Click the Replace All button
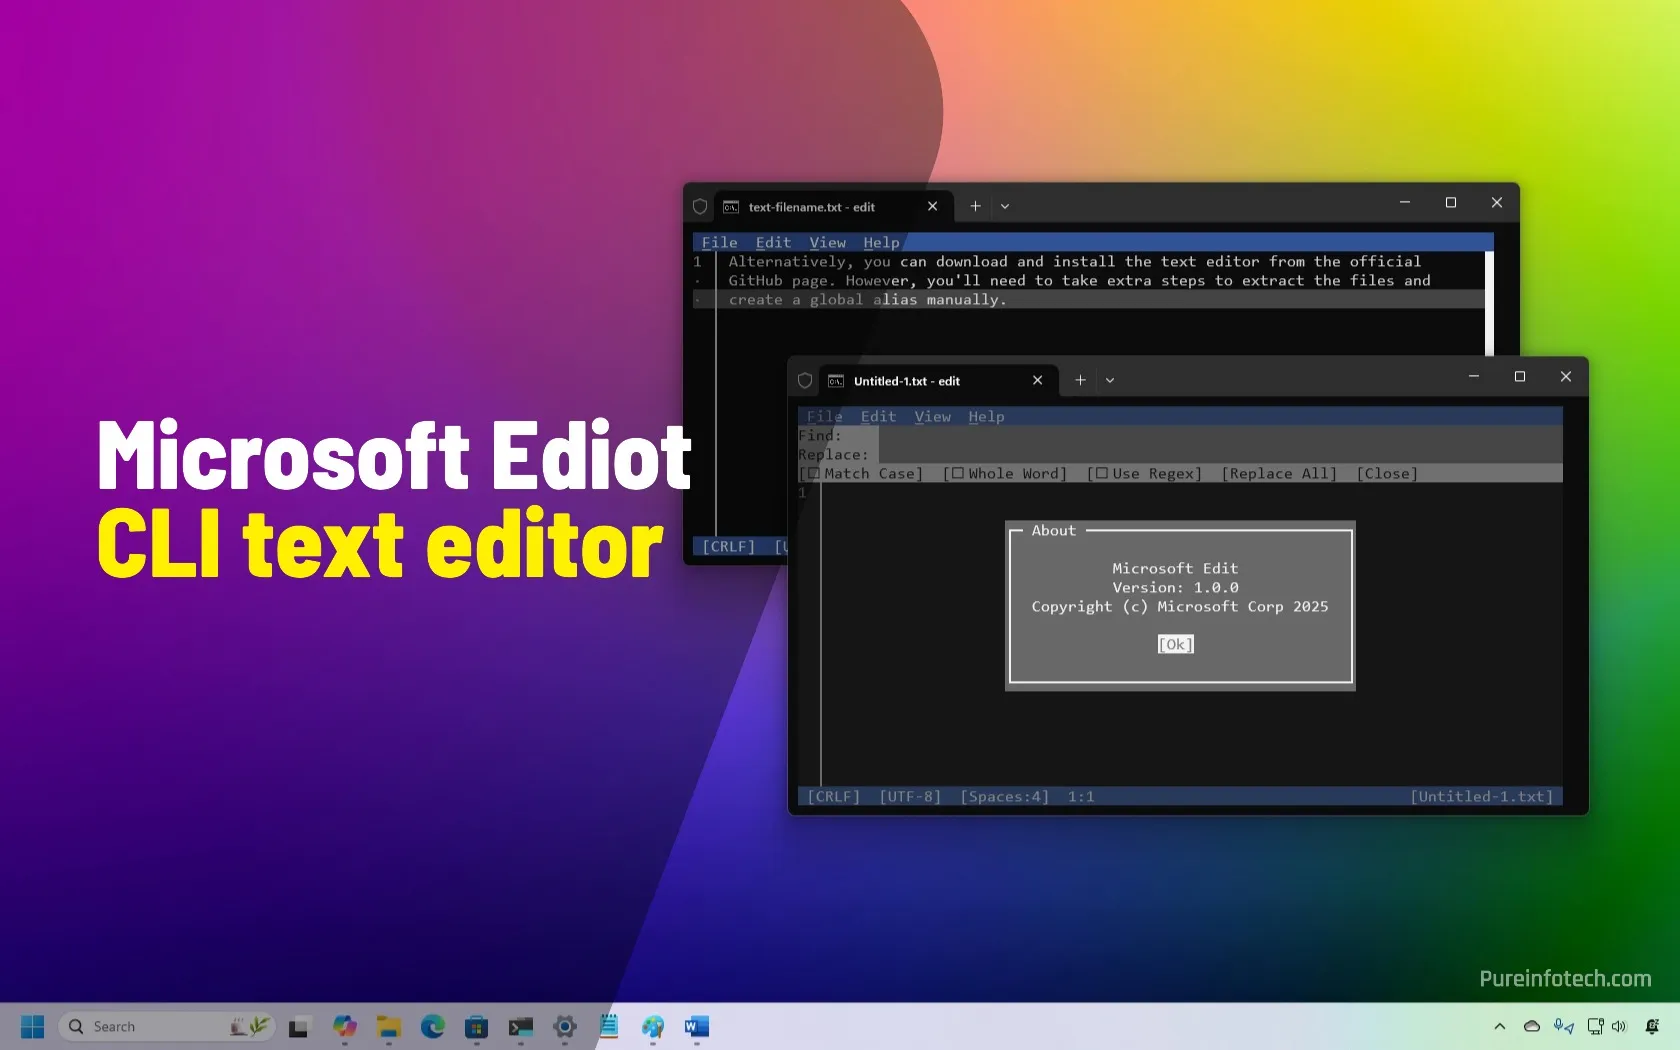The width and height of the screenshot is (1680, 1050). (x=1279, y=474)
